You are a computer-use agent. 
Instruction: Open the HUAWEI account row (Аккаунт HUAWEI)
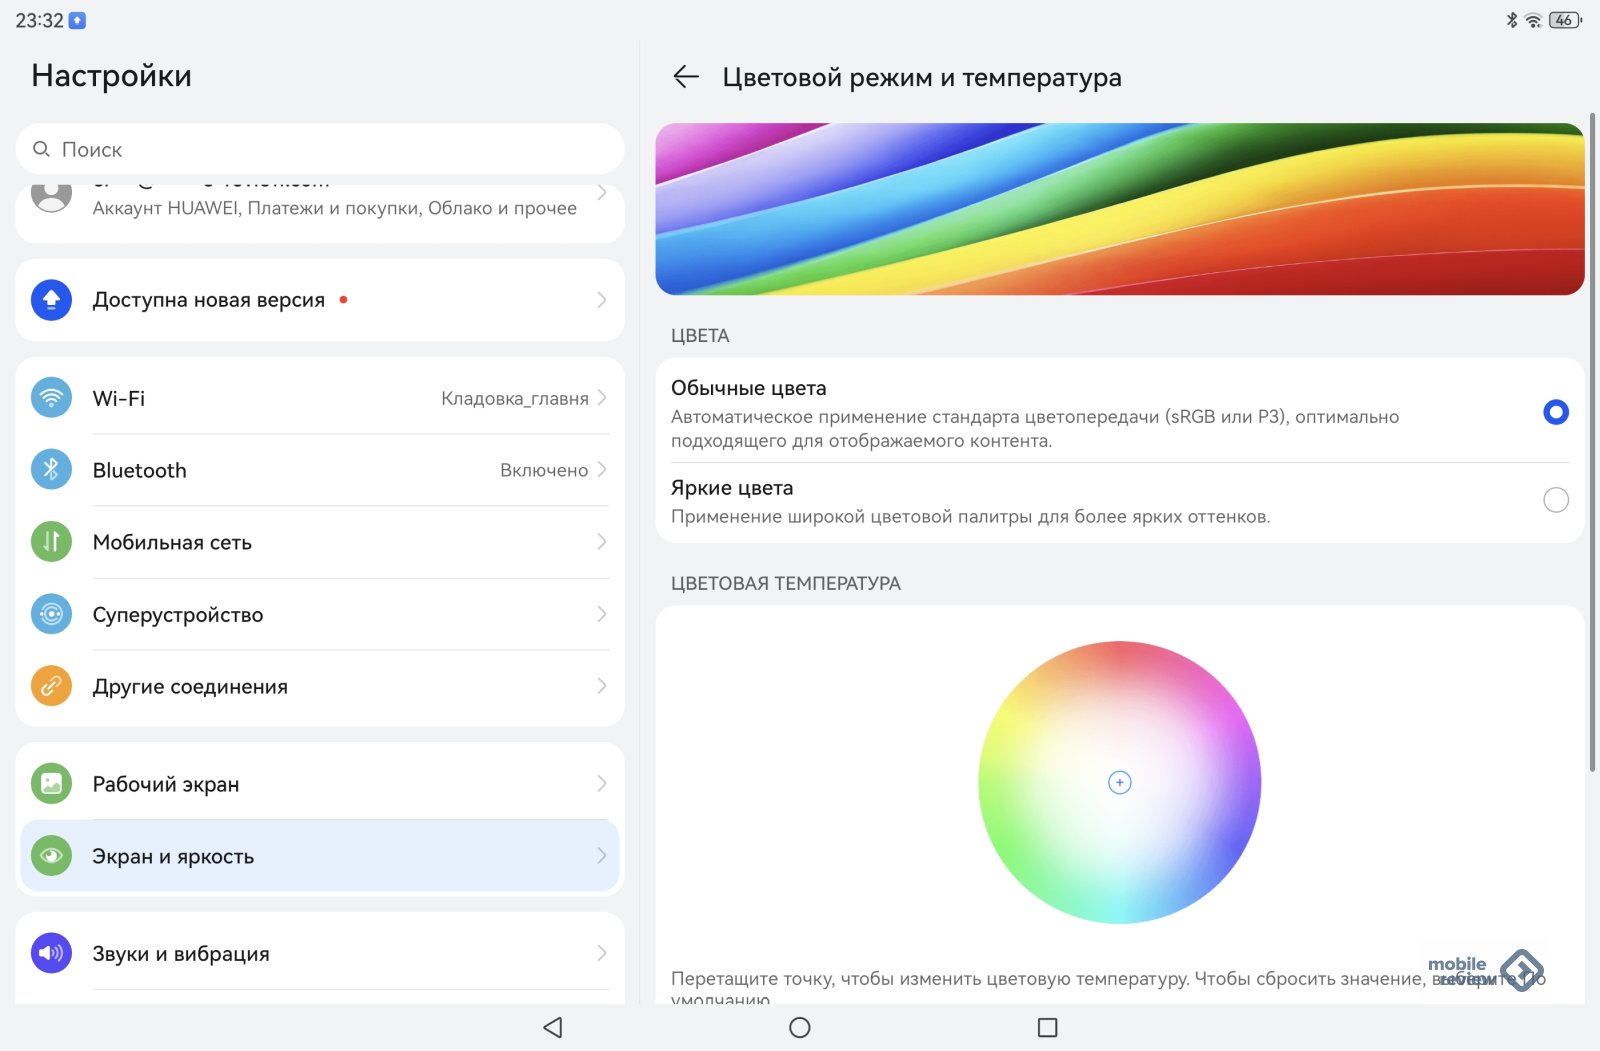tap(320, 208)
